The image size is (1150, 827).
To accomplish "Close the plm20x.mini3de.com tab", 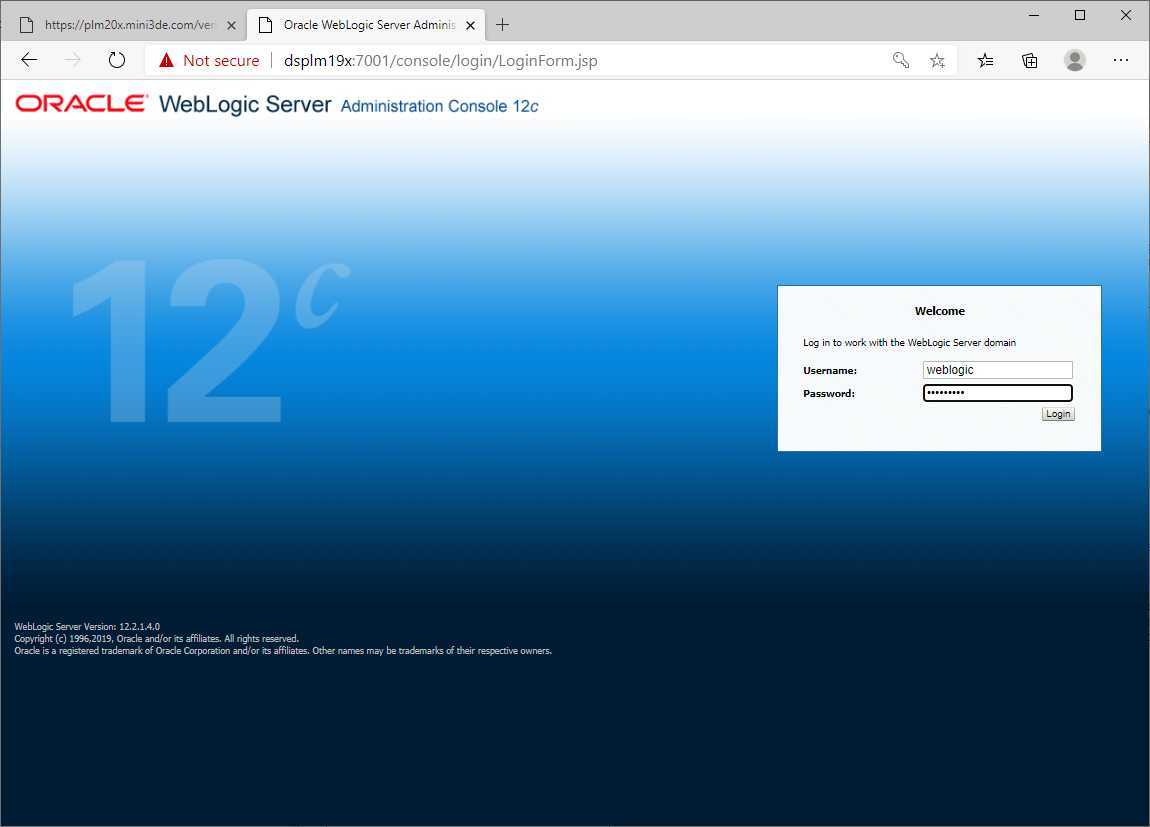I will coord(231,25).
